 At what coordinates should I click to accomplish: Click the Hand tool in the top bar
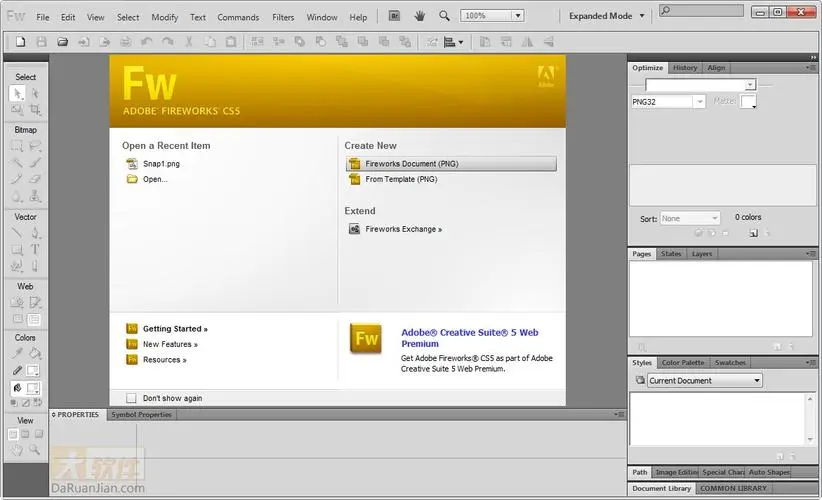(x=420, y=16)
